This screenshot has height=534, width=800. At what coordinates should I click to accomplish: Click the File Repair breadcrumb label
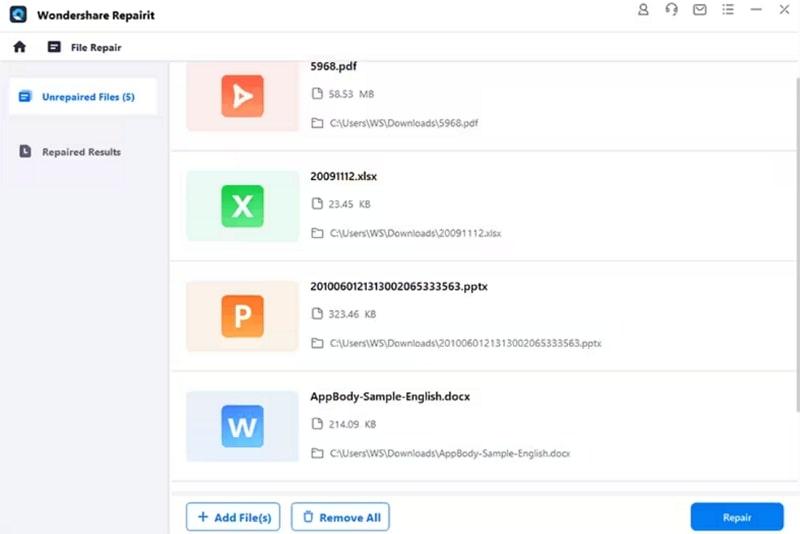[96, 47]
